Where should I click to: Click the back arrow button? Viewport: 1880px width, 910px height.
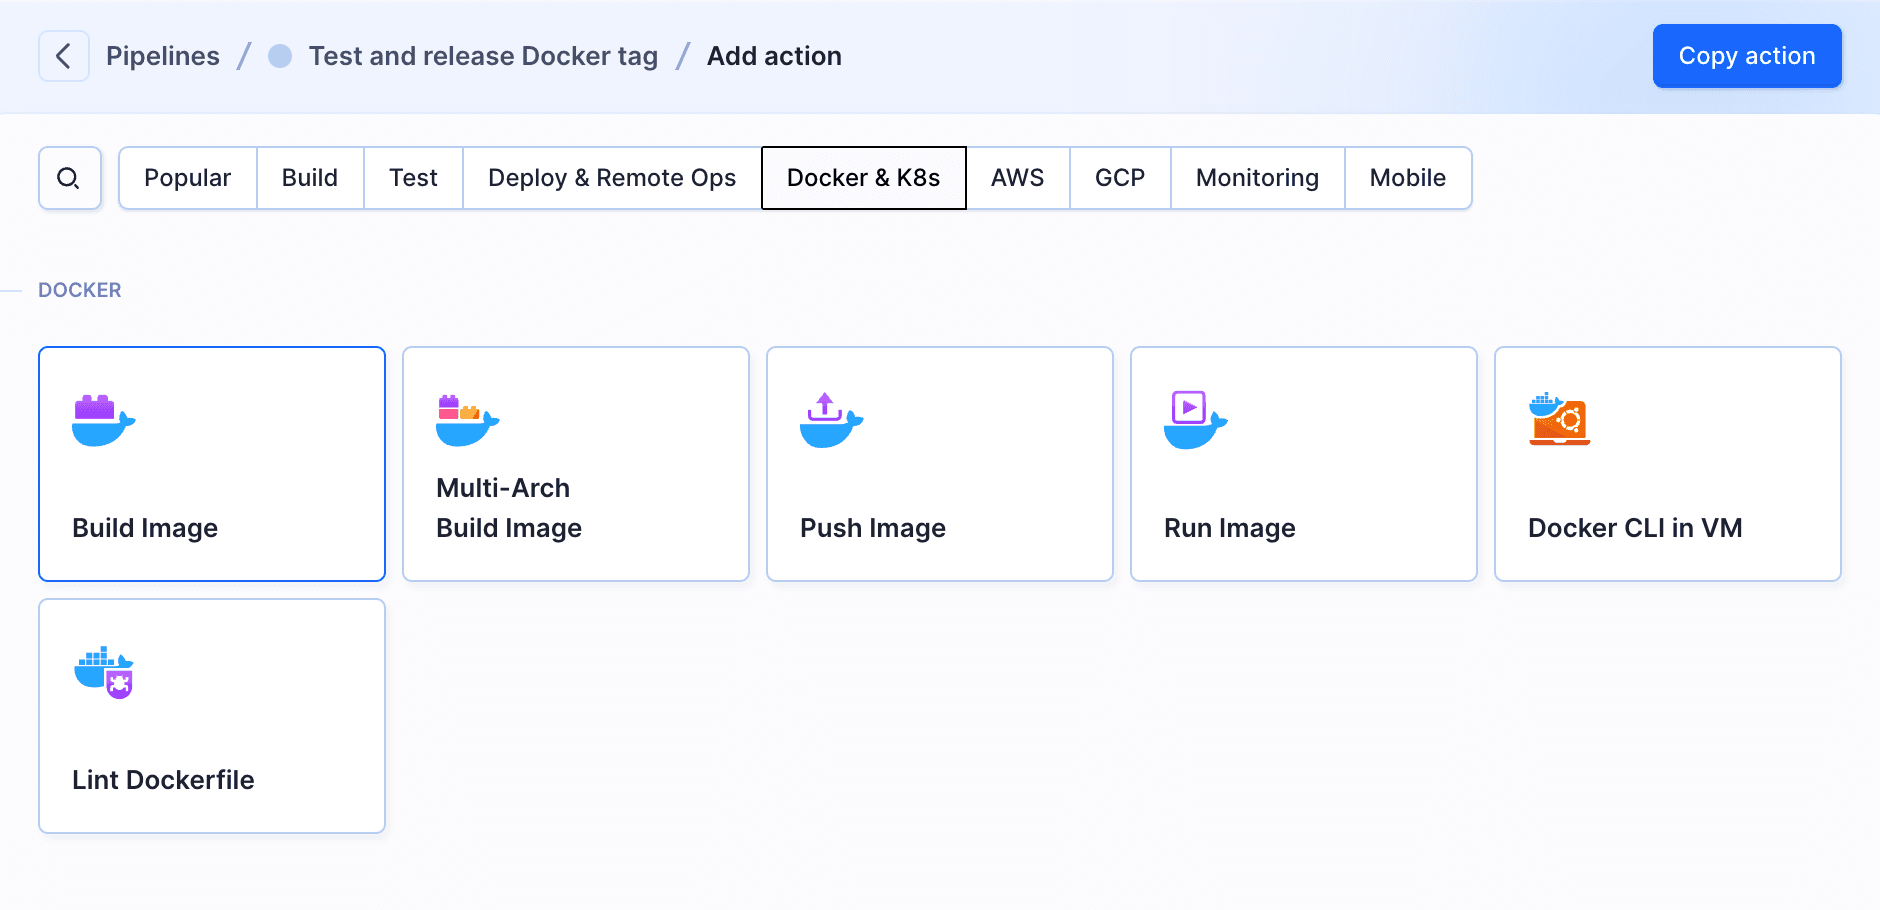[63, 56]
